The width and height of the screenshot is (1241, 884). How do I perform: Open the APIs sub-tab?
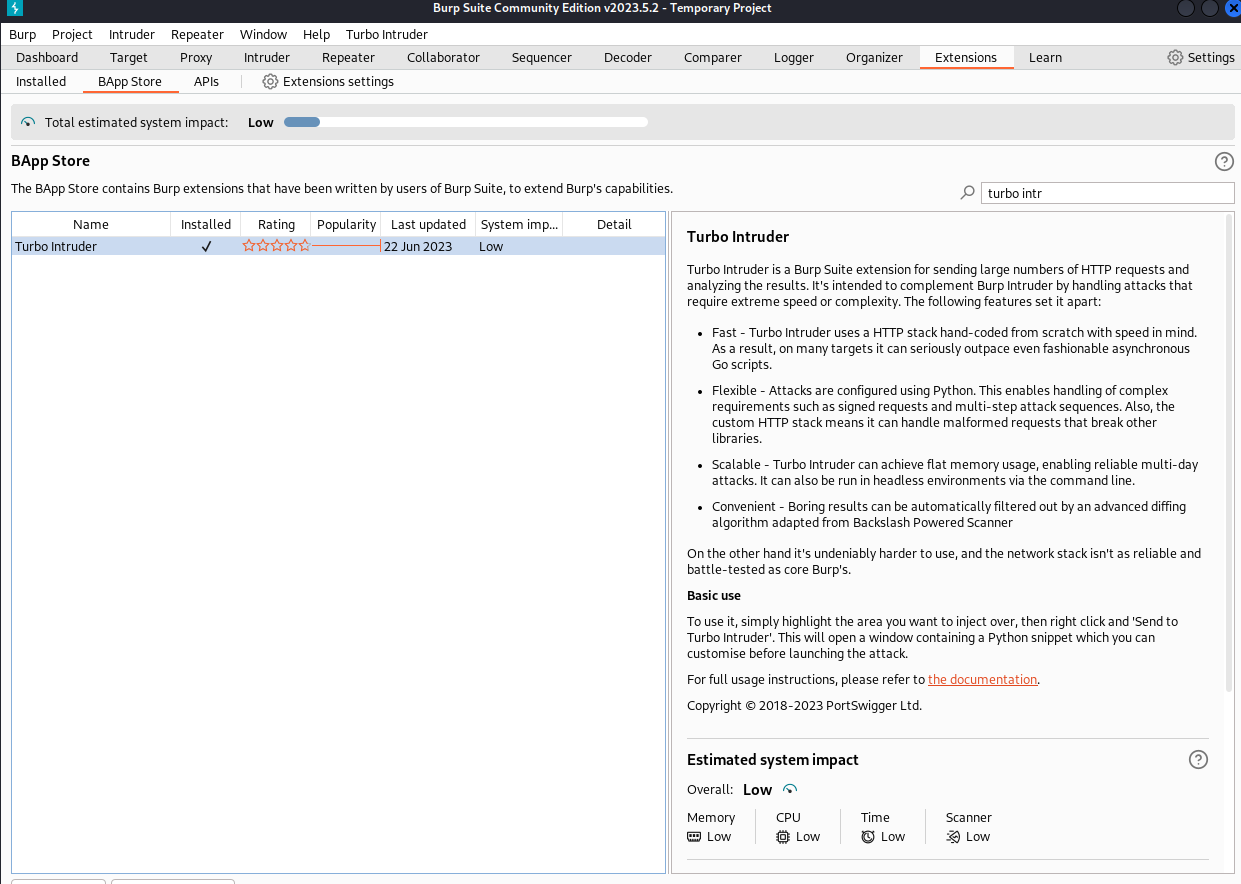[206, 81]
